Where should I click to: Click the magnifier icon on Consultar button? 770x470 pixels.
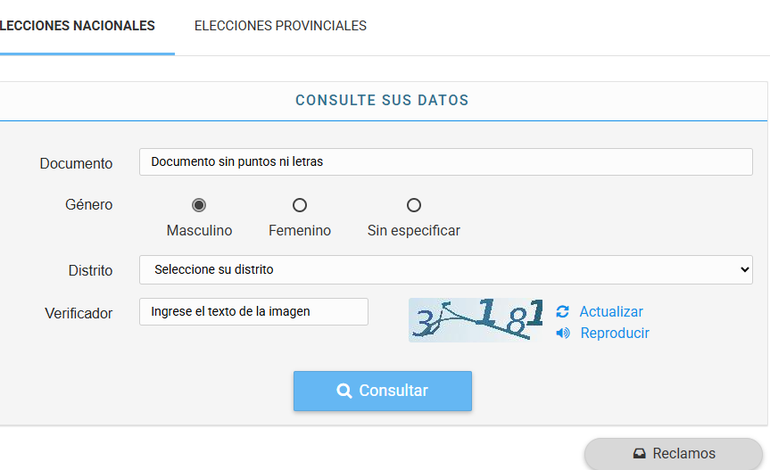344,391
